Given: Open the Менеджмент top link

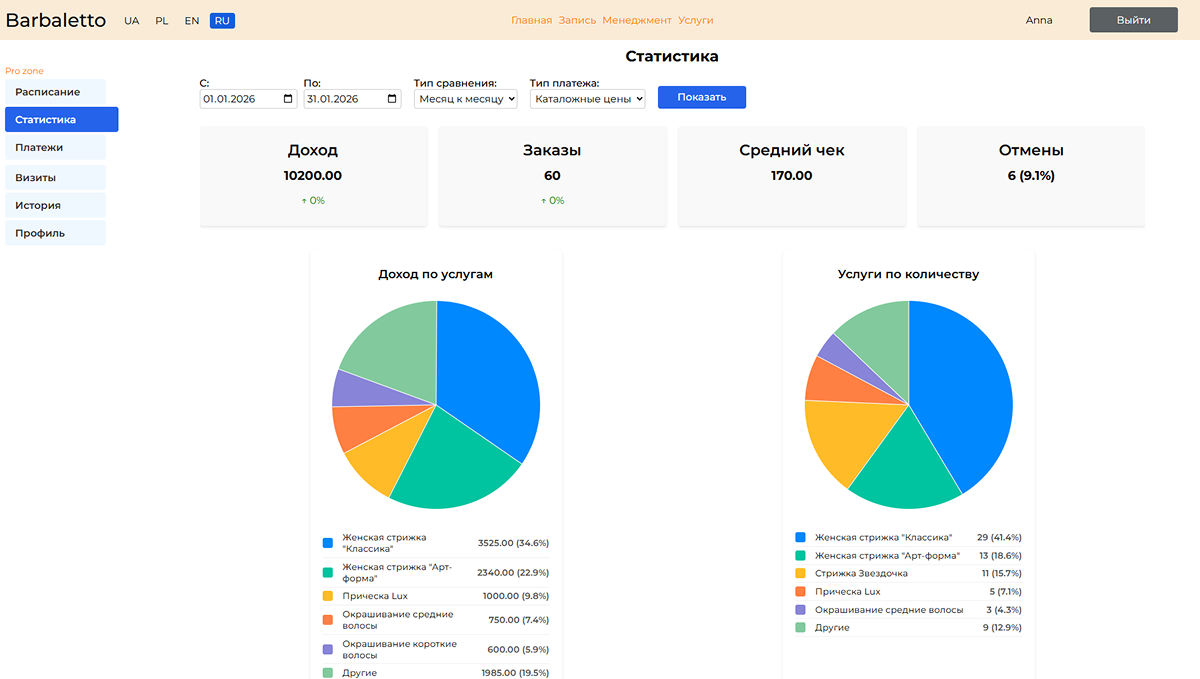Looking at the screenshot, I should point(637,20).
